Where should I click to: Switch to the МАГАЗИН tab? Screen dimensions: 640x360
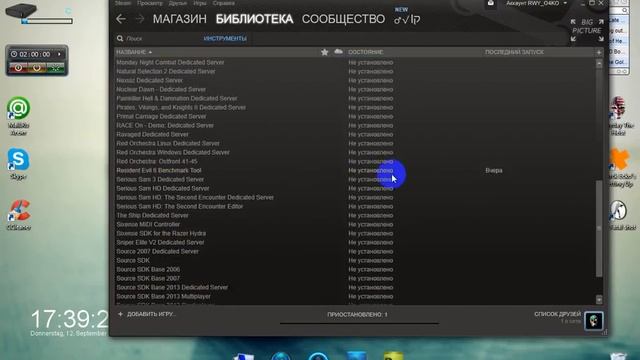click(x=180, y=19)
